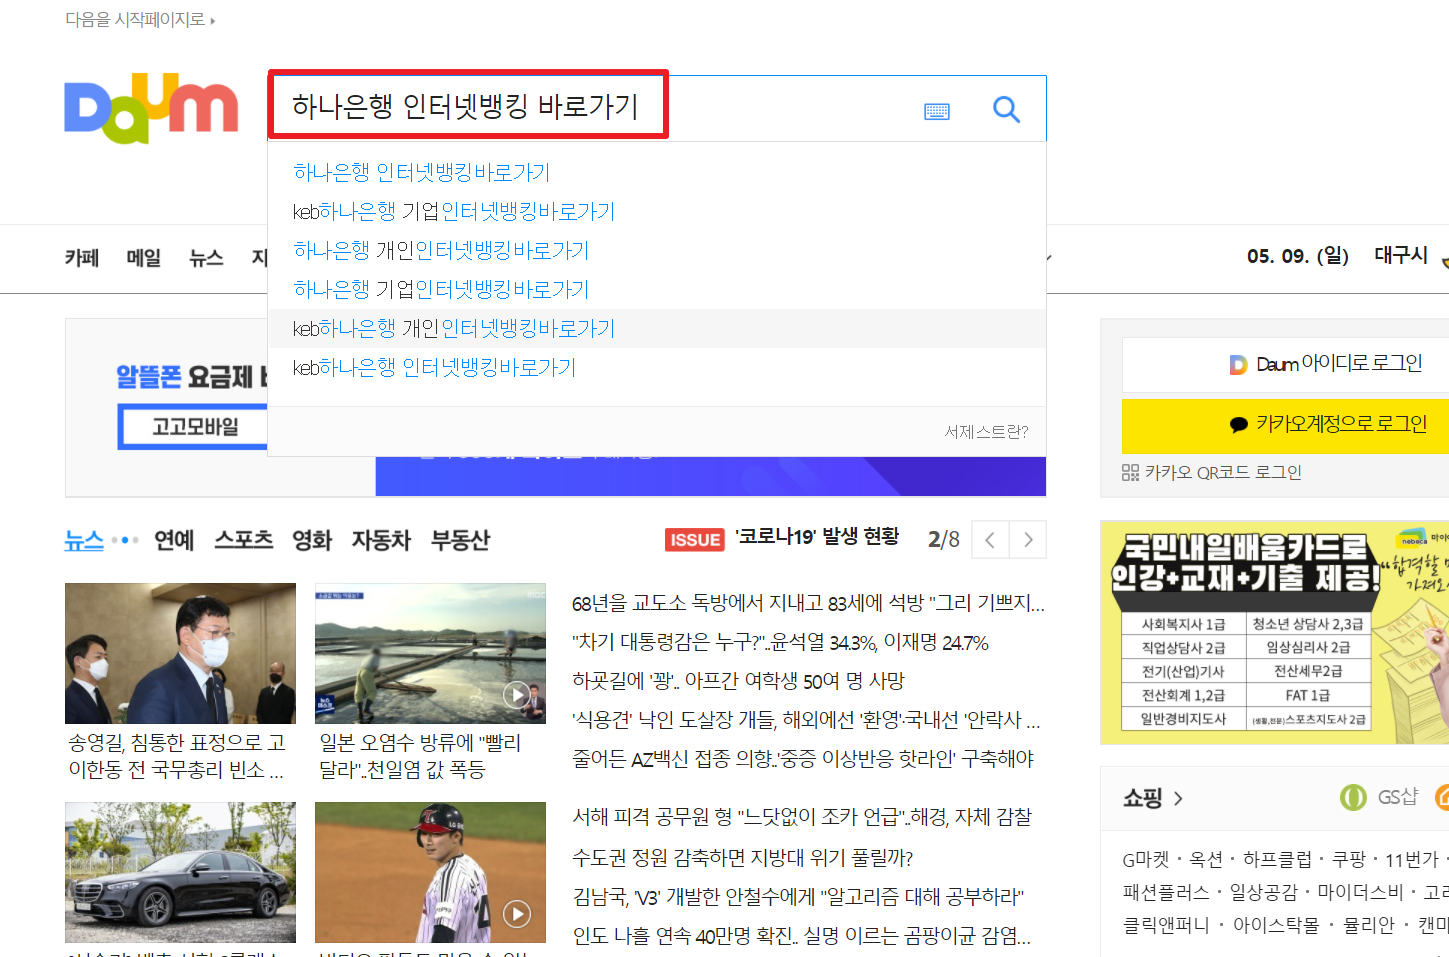Open headline 하굣길에 '꽝'.. 아프간 여학생
The image size is (1449, 957).
(x=738, y=681)
